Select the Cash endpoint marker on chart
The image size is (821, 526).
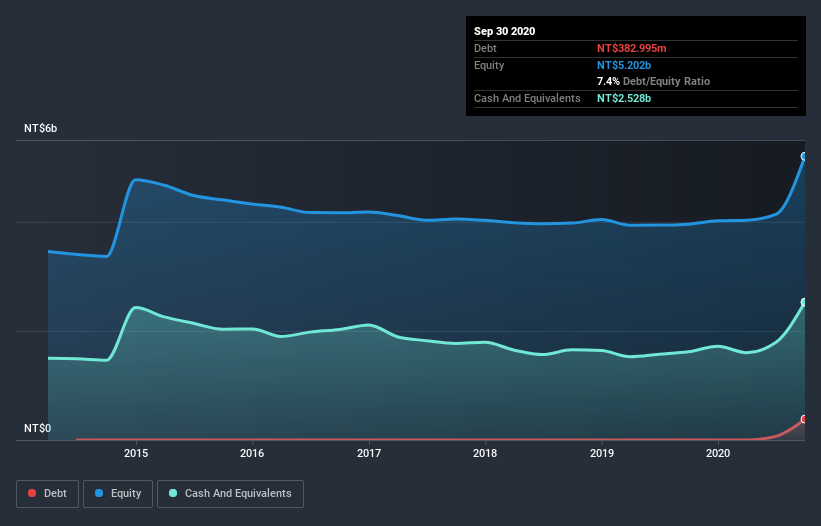point(804,302)
